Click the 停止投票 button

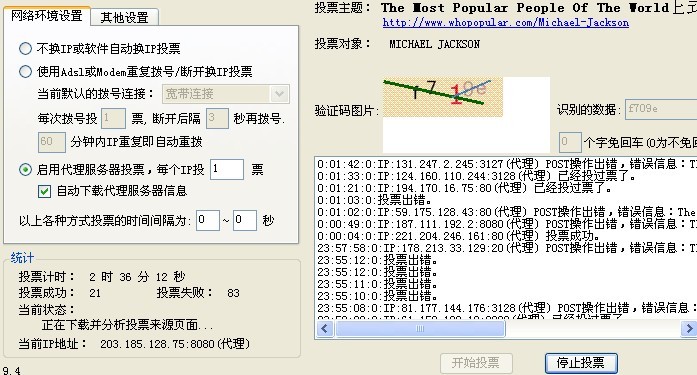(x=581, y=363)
